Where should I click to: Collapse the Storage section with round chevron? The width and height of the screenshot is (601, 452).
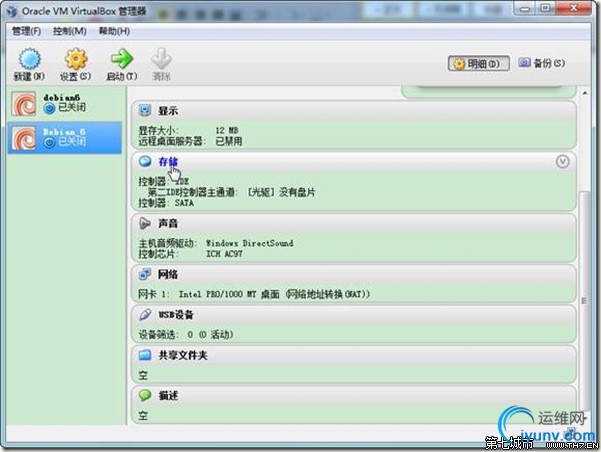coord(562,162)
